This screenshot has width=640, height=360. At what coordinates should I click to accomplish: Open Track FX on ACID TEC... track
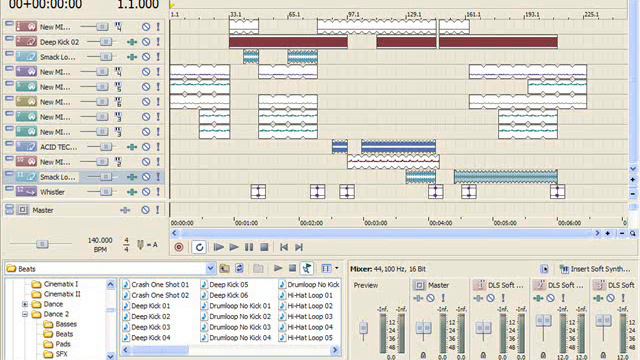point(131,147)
